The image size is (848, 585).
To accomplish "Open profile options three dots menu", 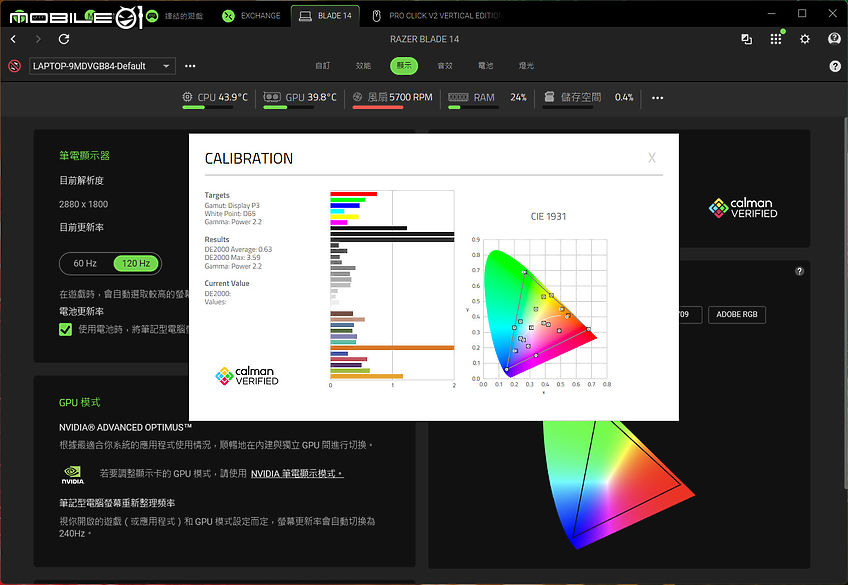I will 190,66.
